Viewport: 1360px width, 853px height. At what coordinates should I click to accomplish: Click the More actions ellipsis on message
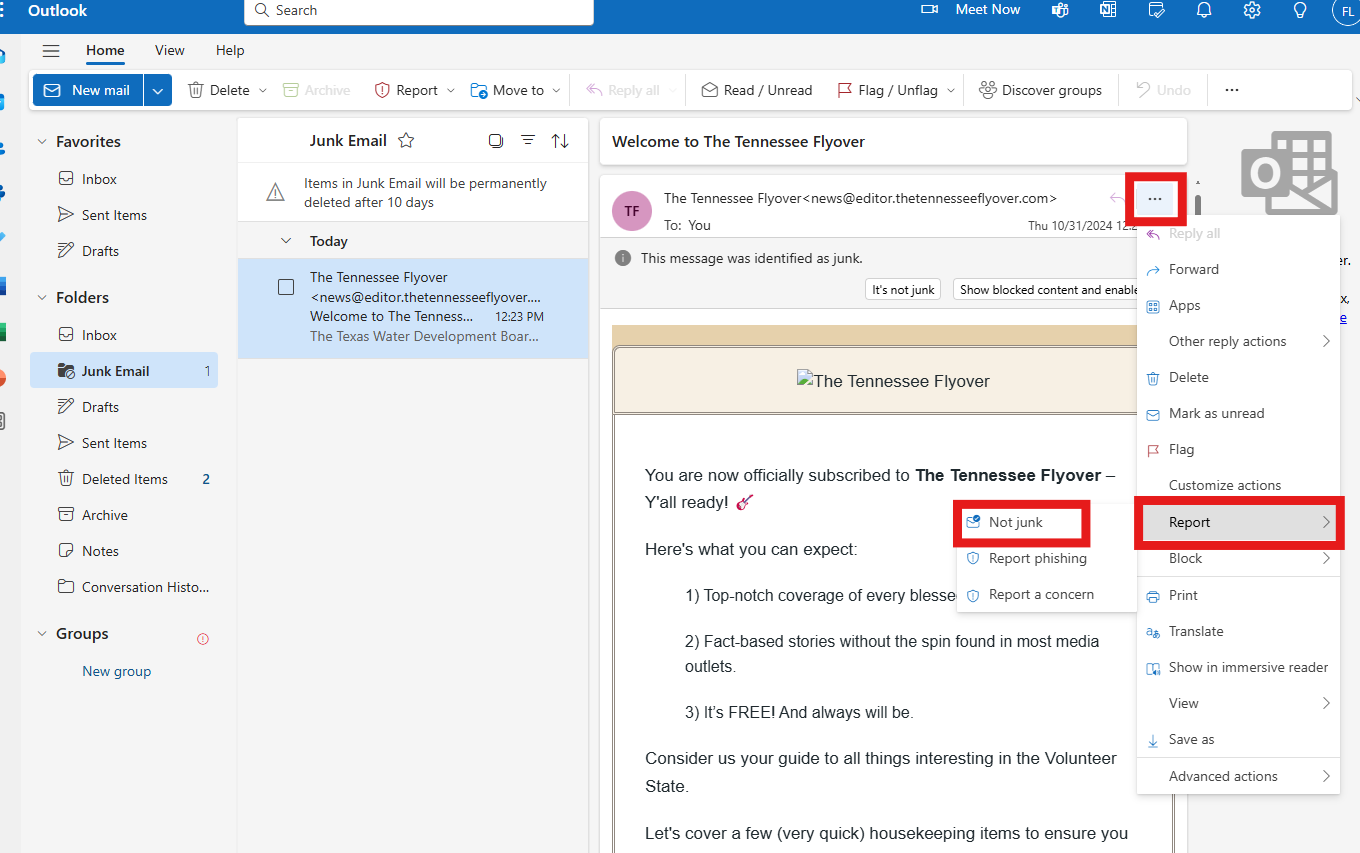click(1155, 199)
